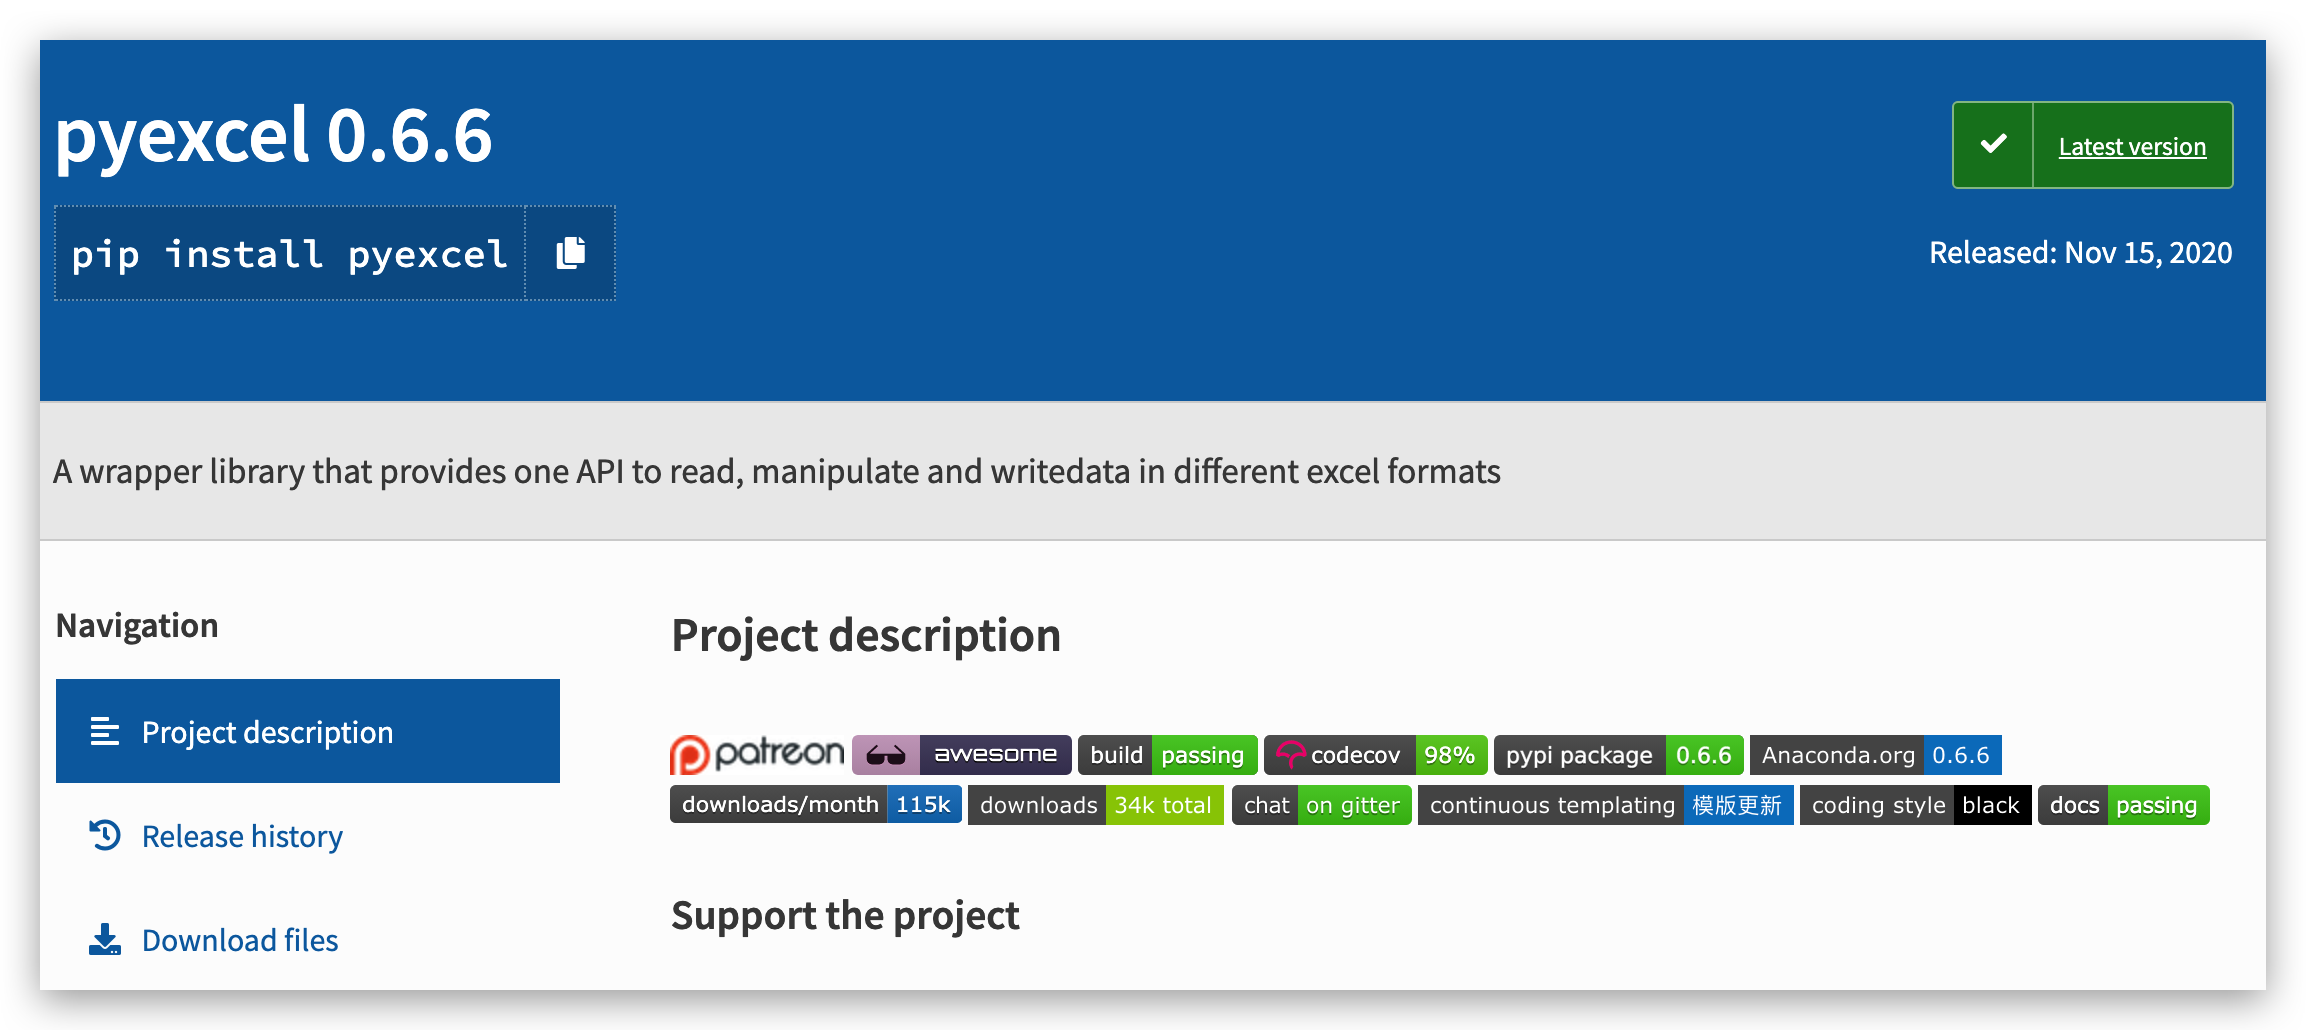Follow the Latest version link
Viewport: 2306px width, 1030px height.
point(2132,147)
